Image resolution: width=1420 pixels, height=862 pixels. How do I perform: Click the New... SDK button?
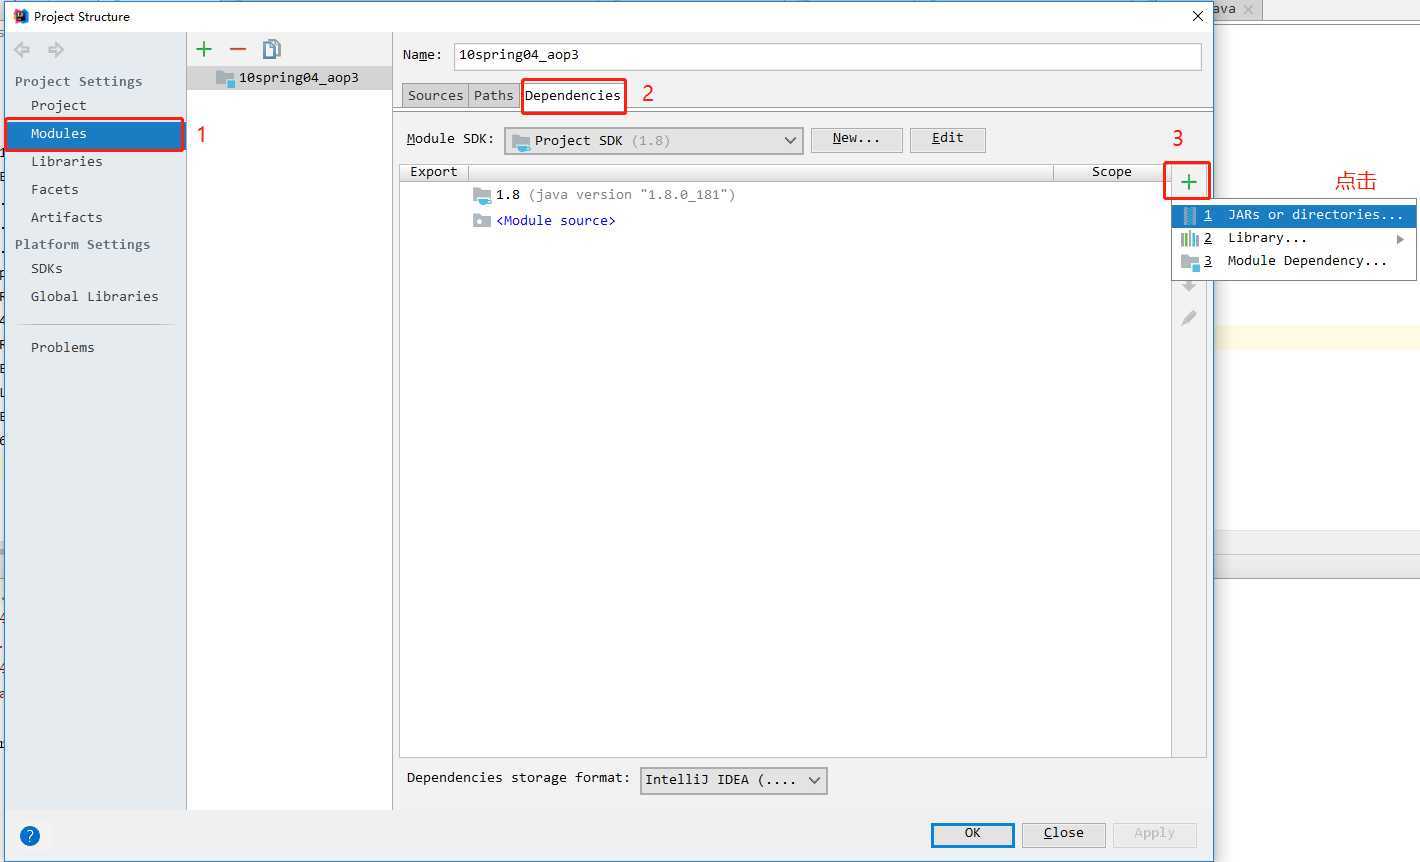856,139
